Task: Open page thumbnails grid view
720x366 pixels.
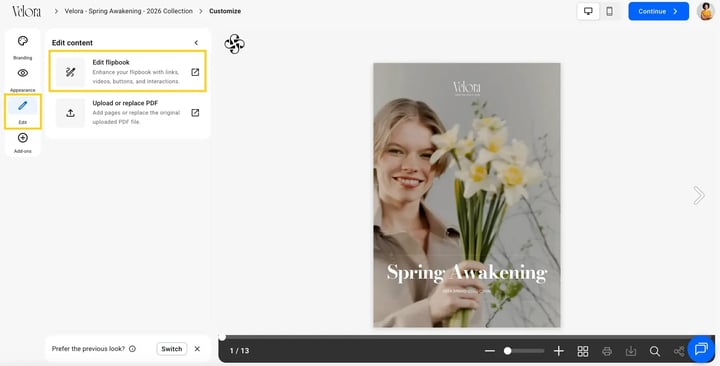Action: point(583,351)
